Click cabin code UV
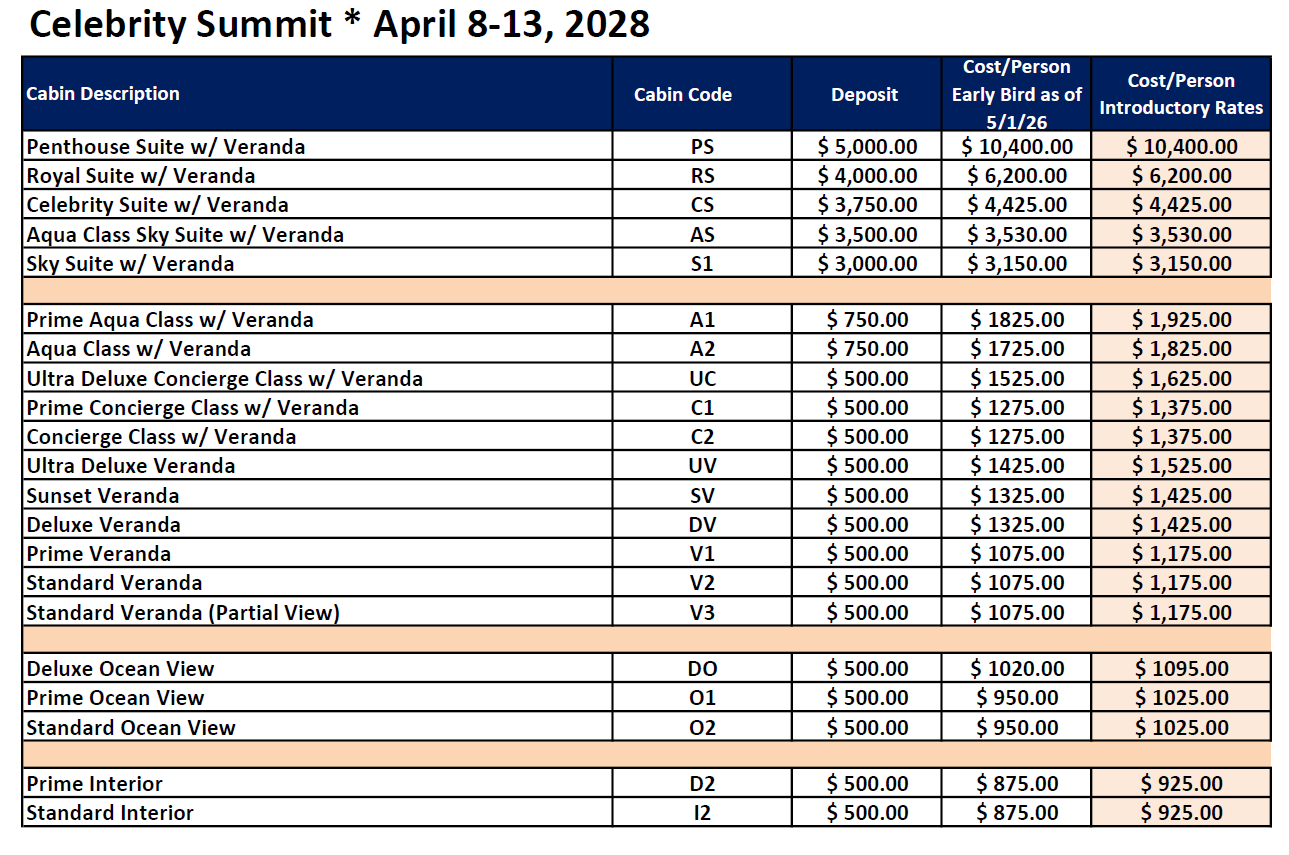Viewport: 1289px width, 855px height. click(x=702, y=466)
